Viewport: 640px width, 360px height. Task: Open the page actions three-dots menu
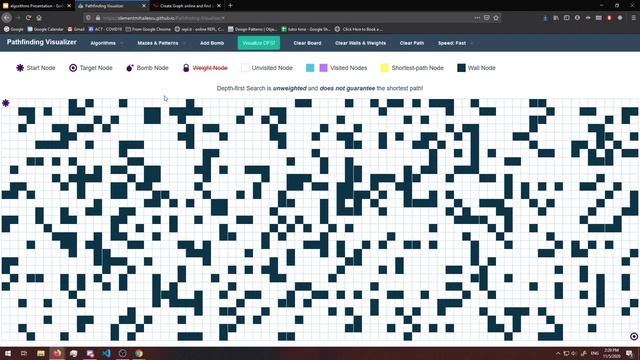(x=477, y=18)
